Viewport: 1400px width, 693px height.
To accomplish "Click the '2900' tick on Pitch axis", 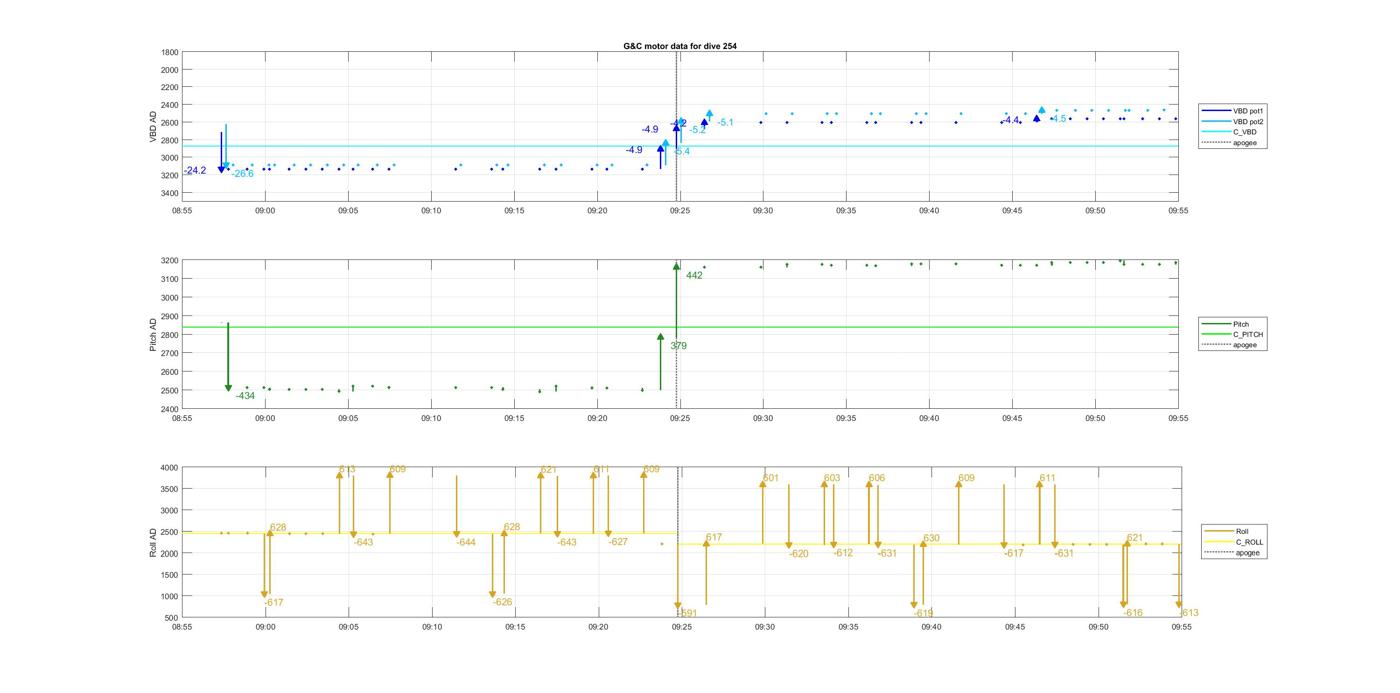I will [x=169, y=316].
